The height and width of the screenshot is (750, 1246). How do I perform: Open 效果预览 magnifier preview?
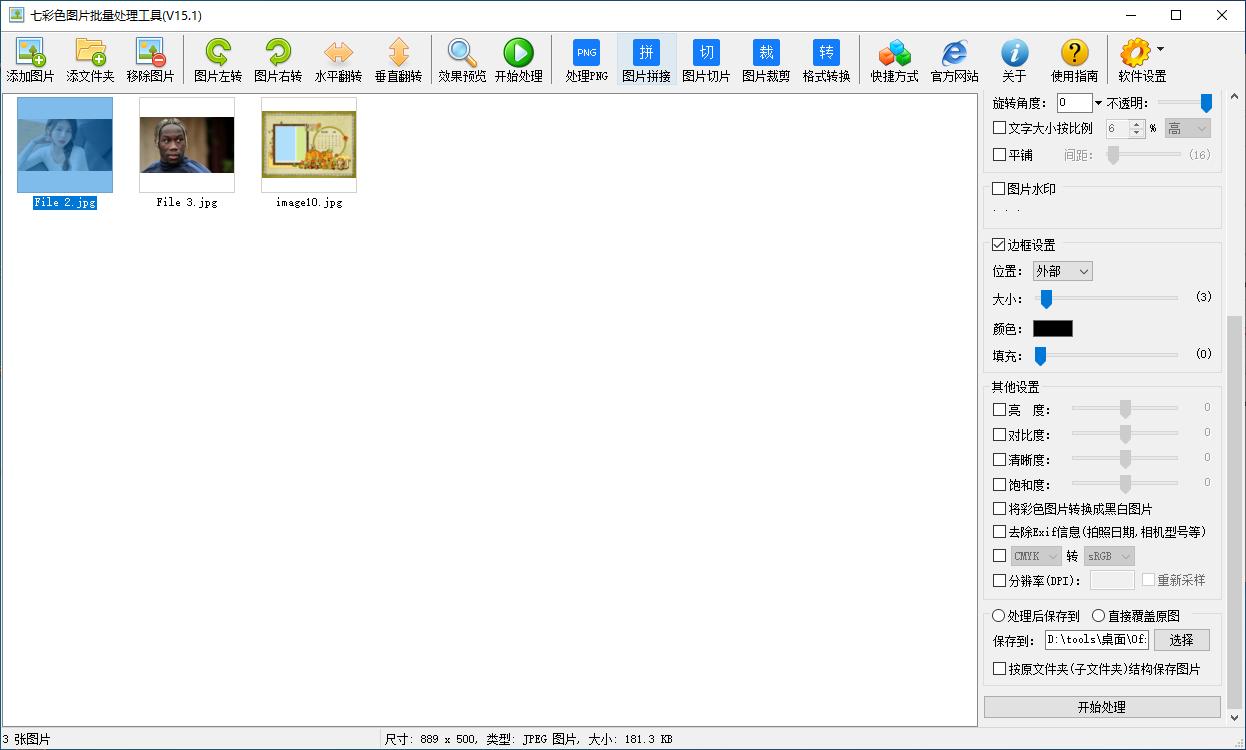click(462, 53)
